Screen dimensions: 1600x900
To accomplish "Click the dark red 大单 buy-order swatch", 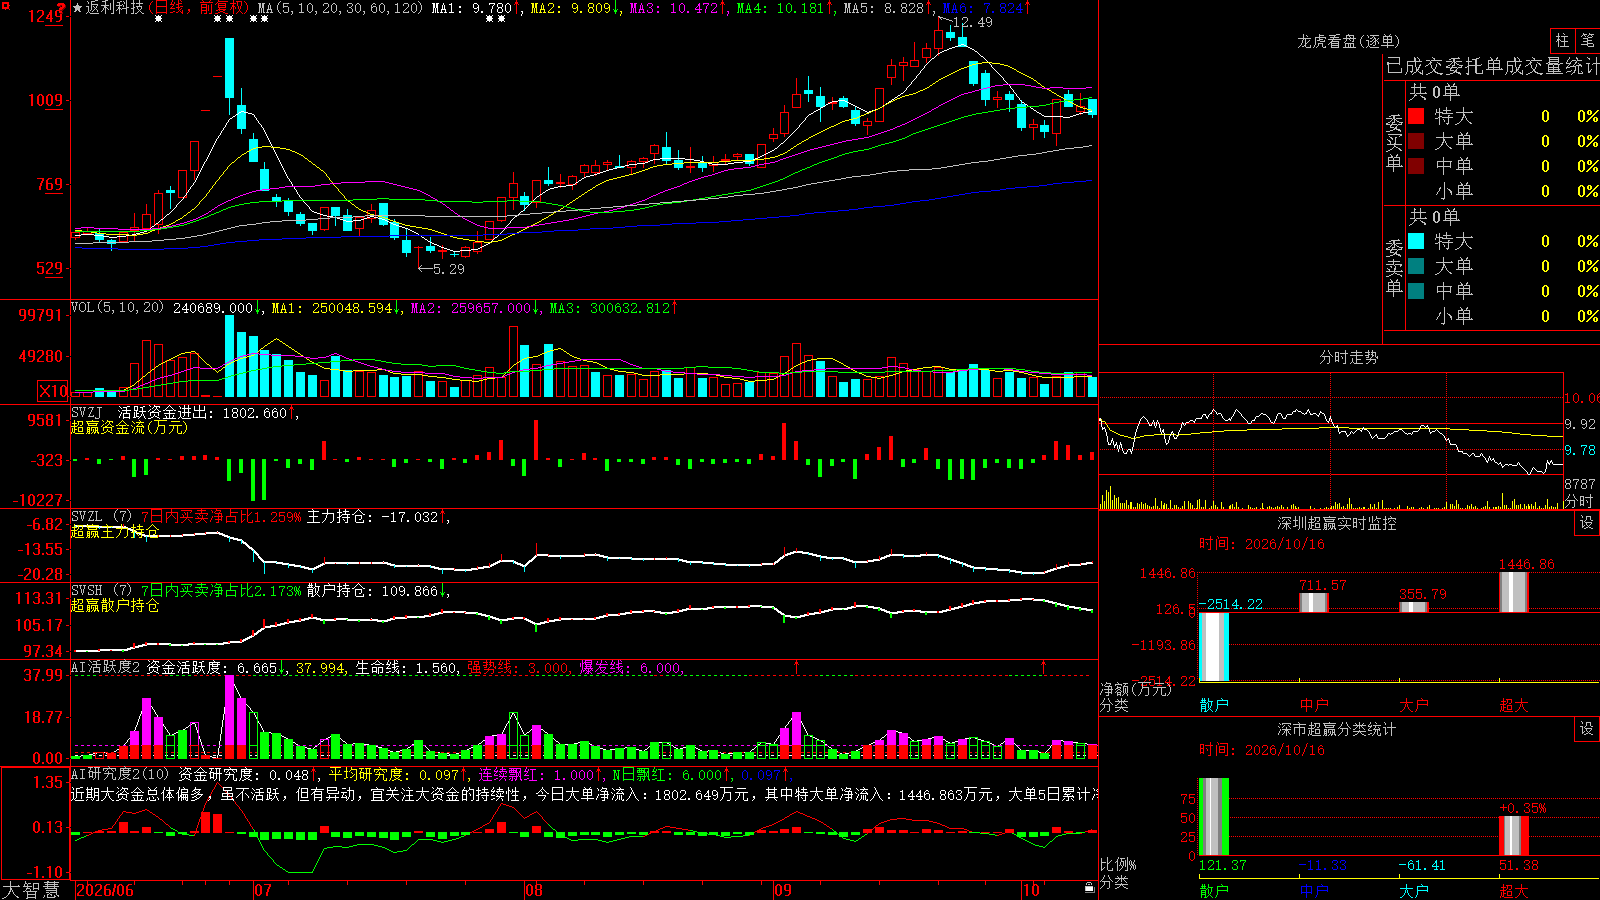I will 1416,141.
